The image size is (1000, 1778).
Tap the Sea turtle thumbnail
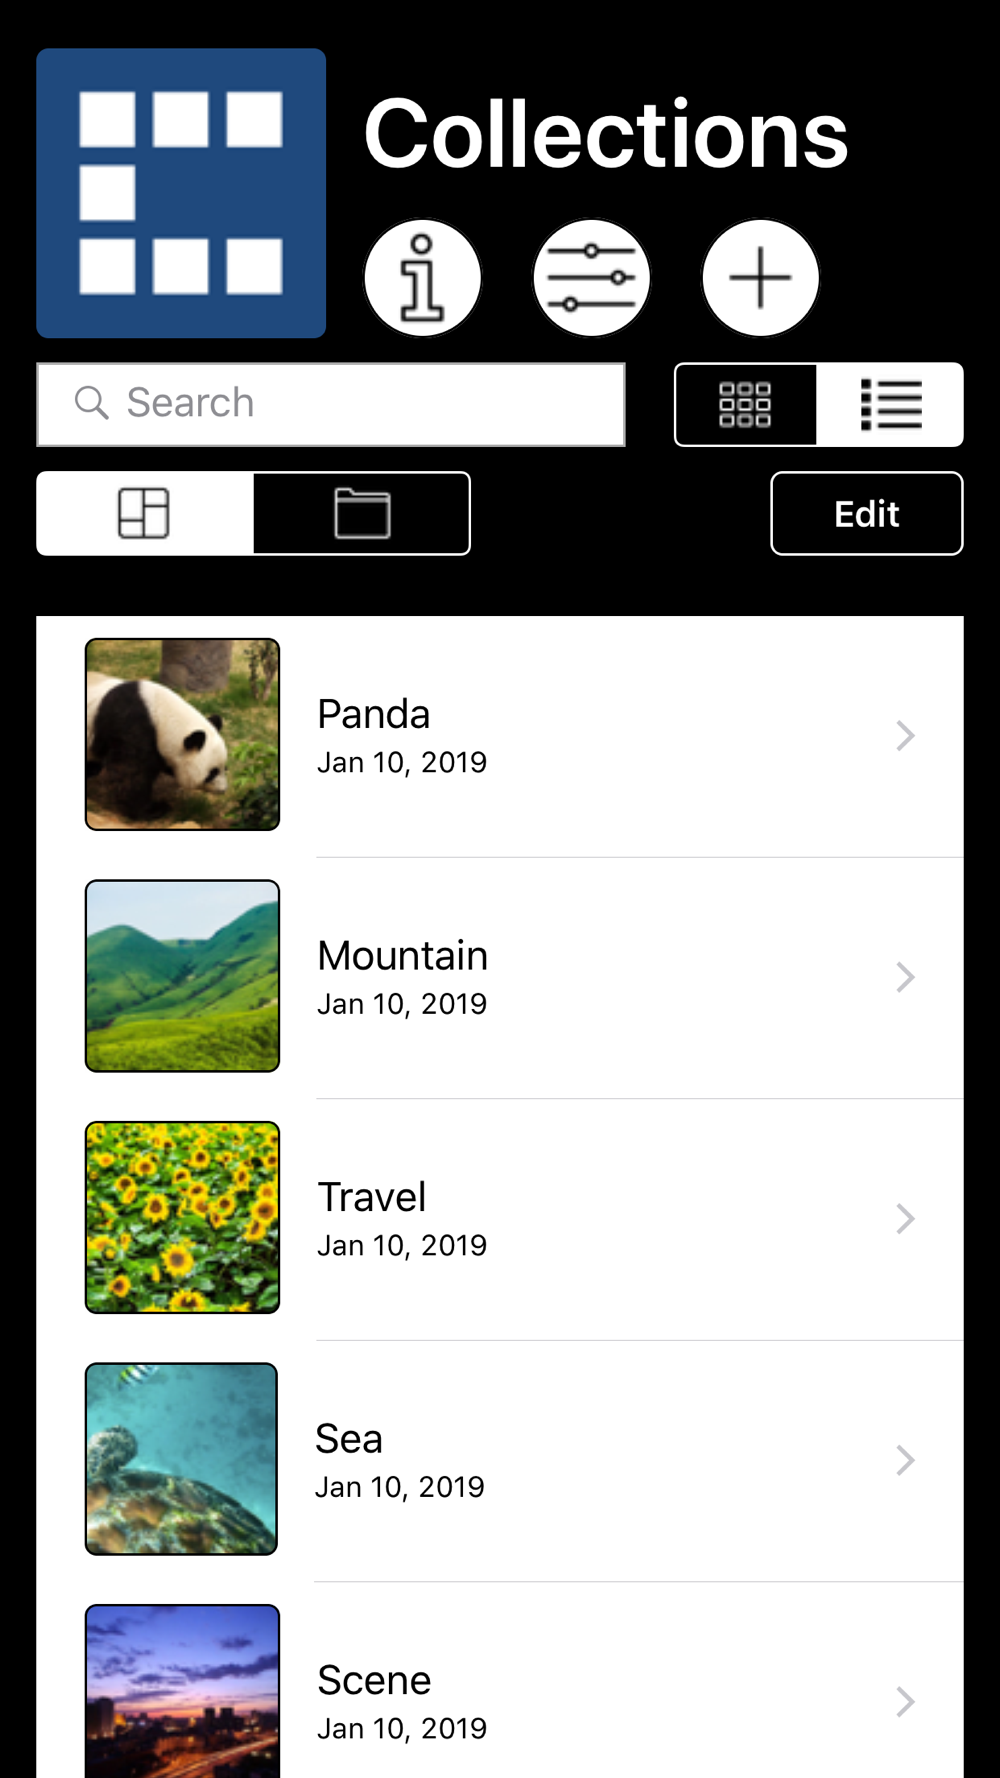pos(181,1459)
